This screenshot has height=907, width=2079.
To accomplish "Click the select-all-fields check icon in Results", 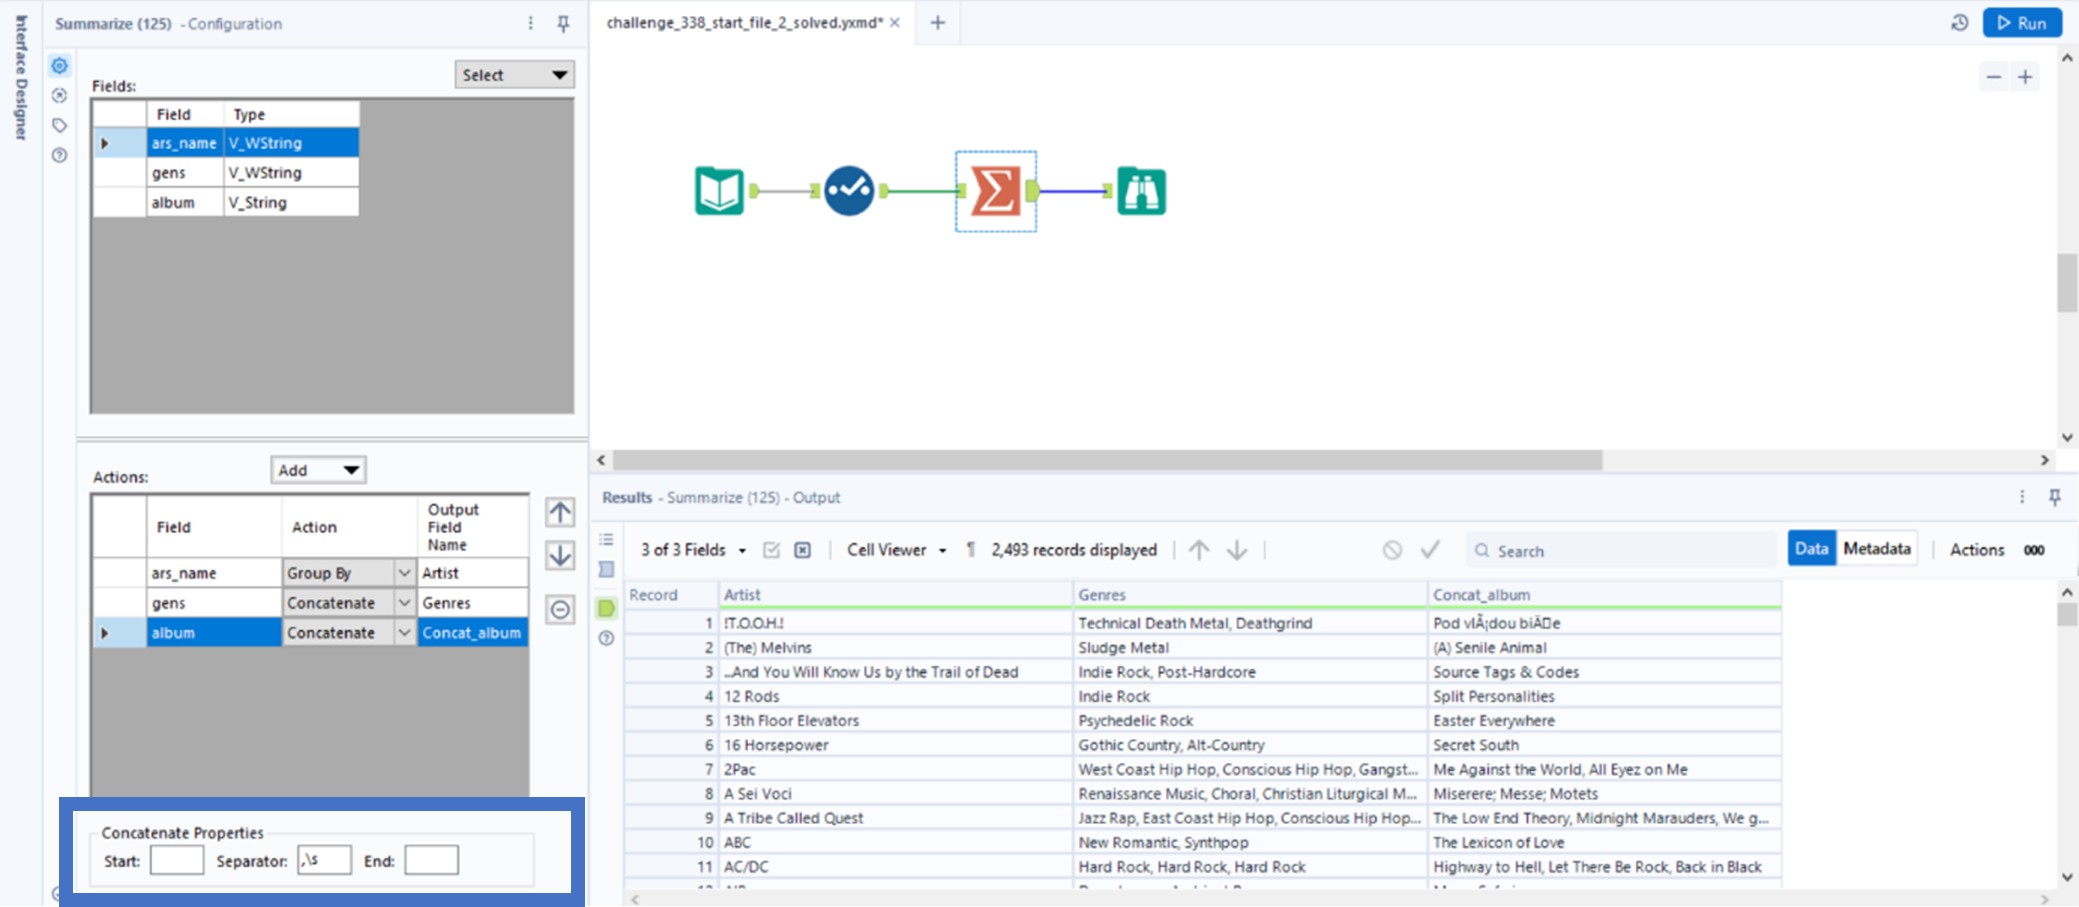I will click(771, 550).
